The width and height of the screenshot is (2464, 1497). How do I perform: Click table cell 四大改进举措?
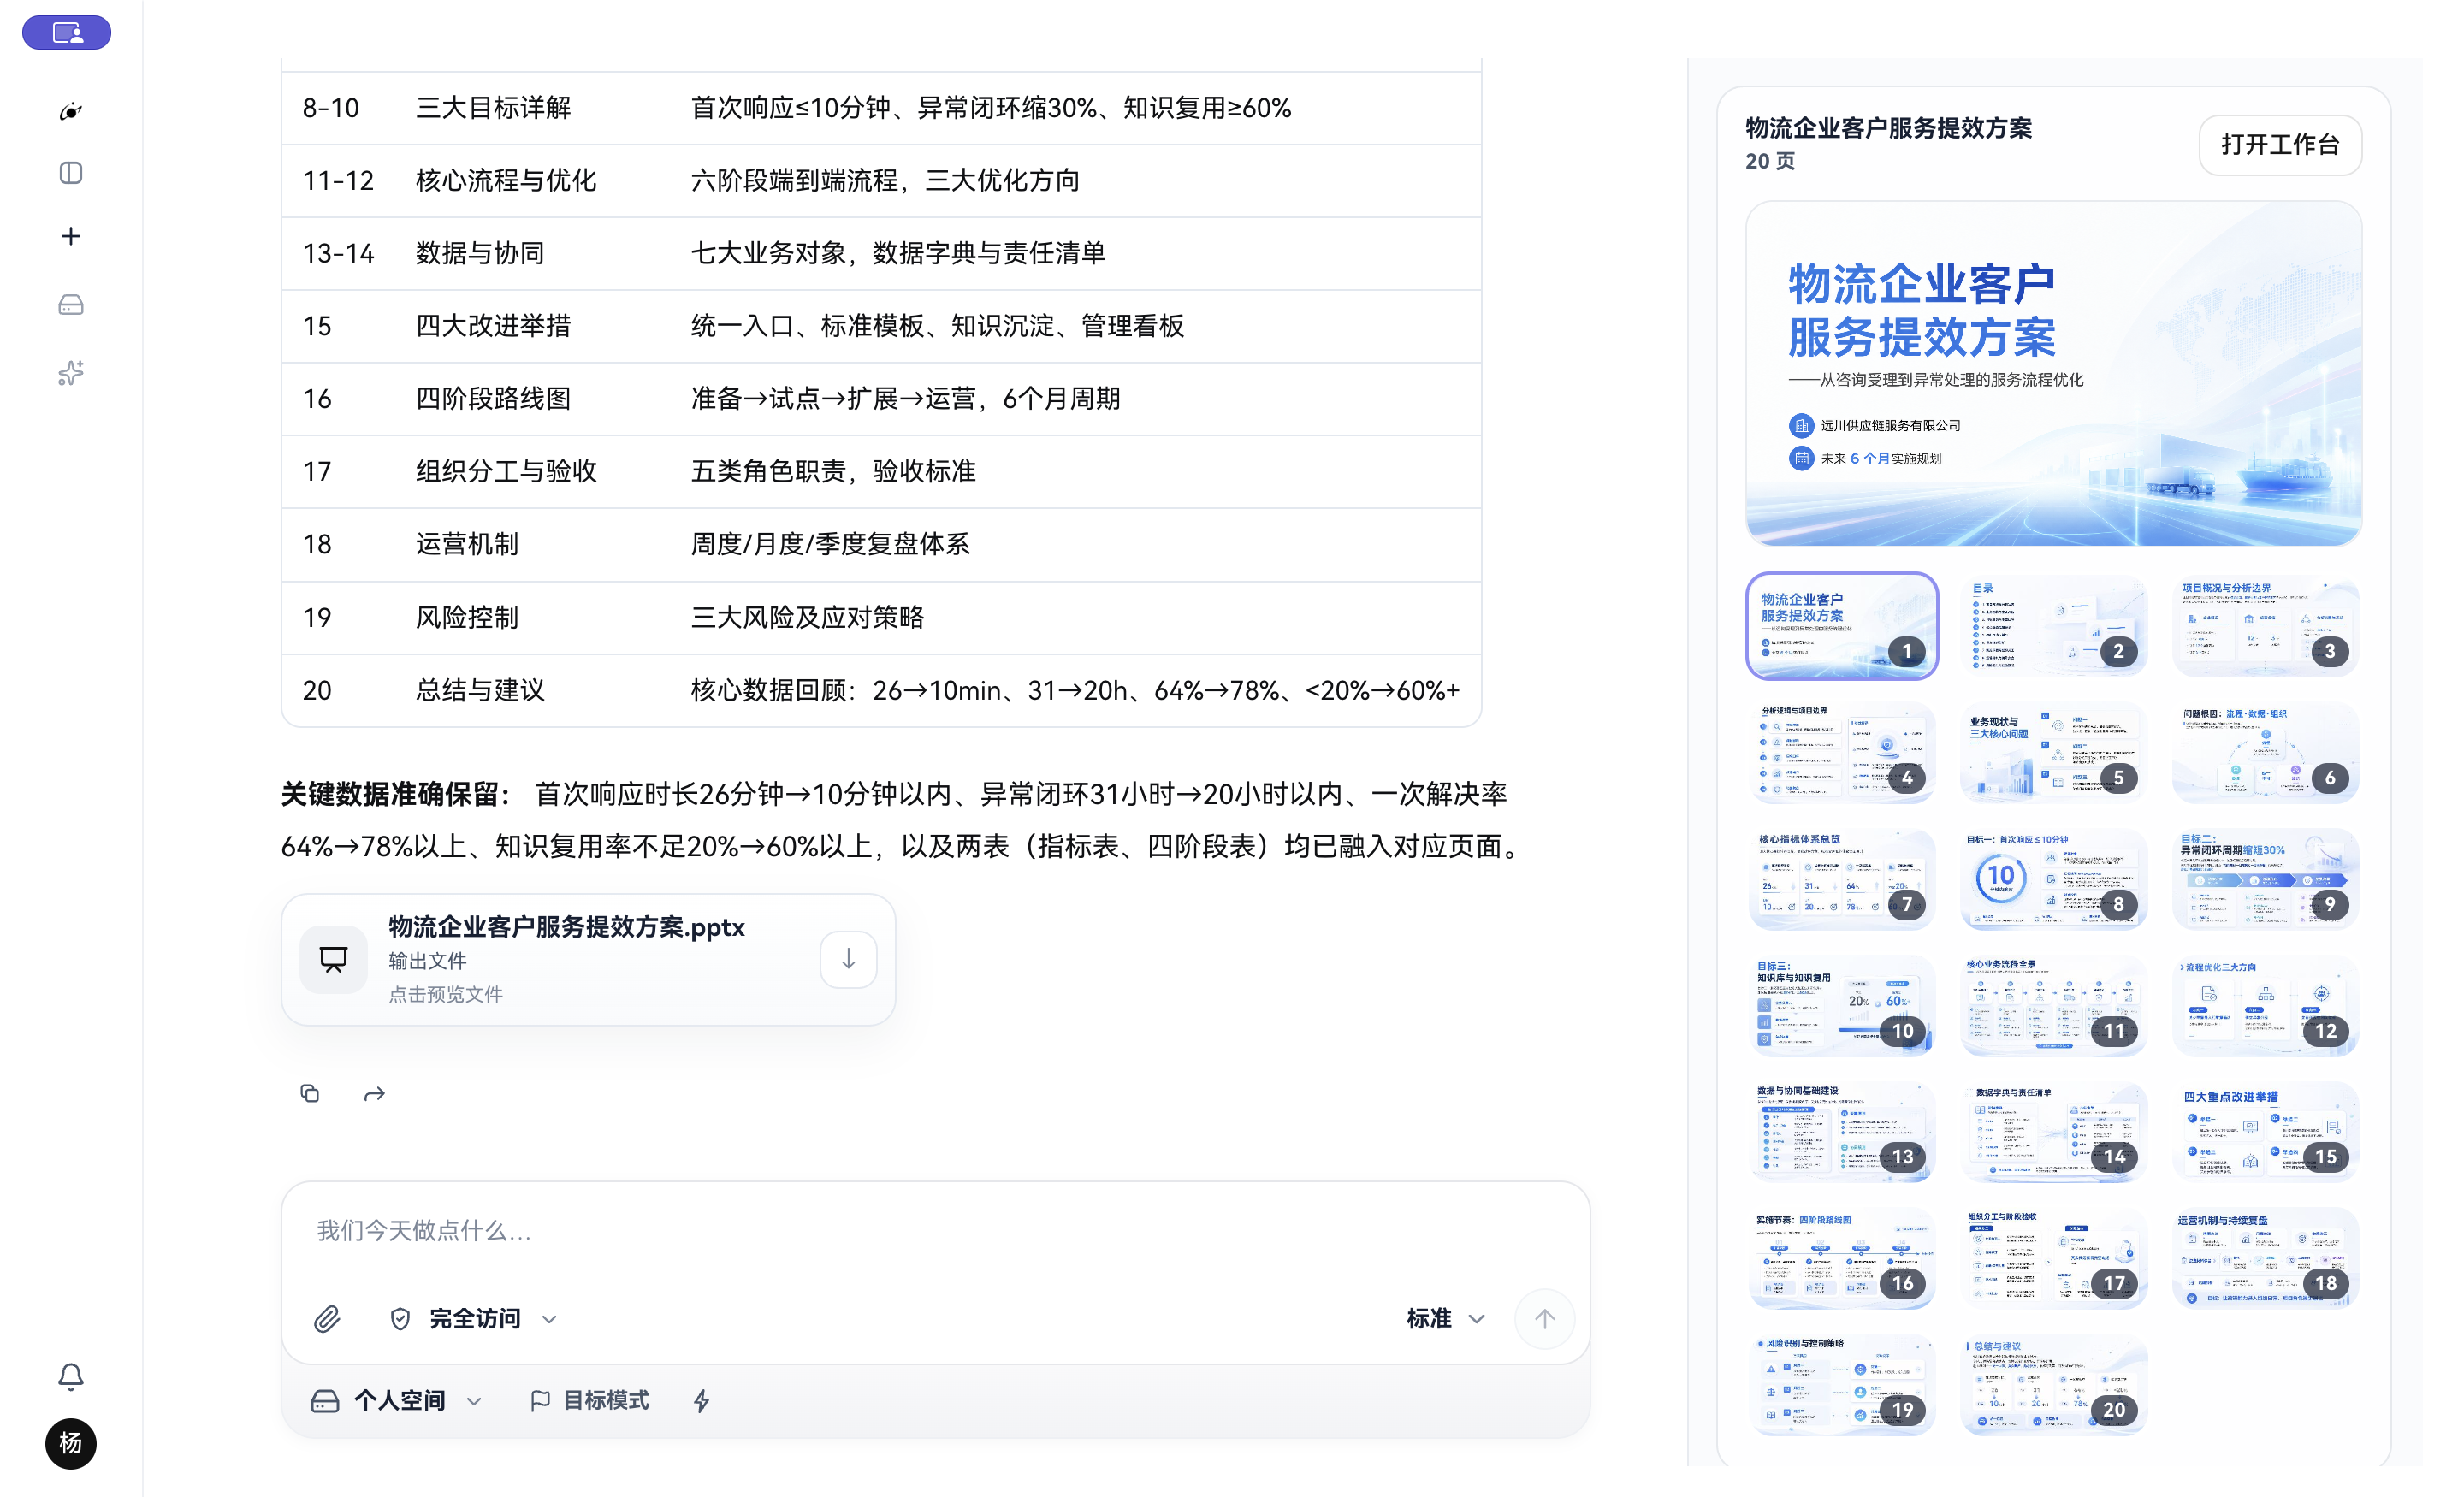point(493,326)
